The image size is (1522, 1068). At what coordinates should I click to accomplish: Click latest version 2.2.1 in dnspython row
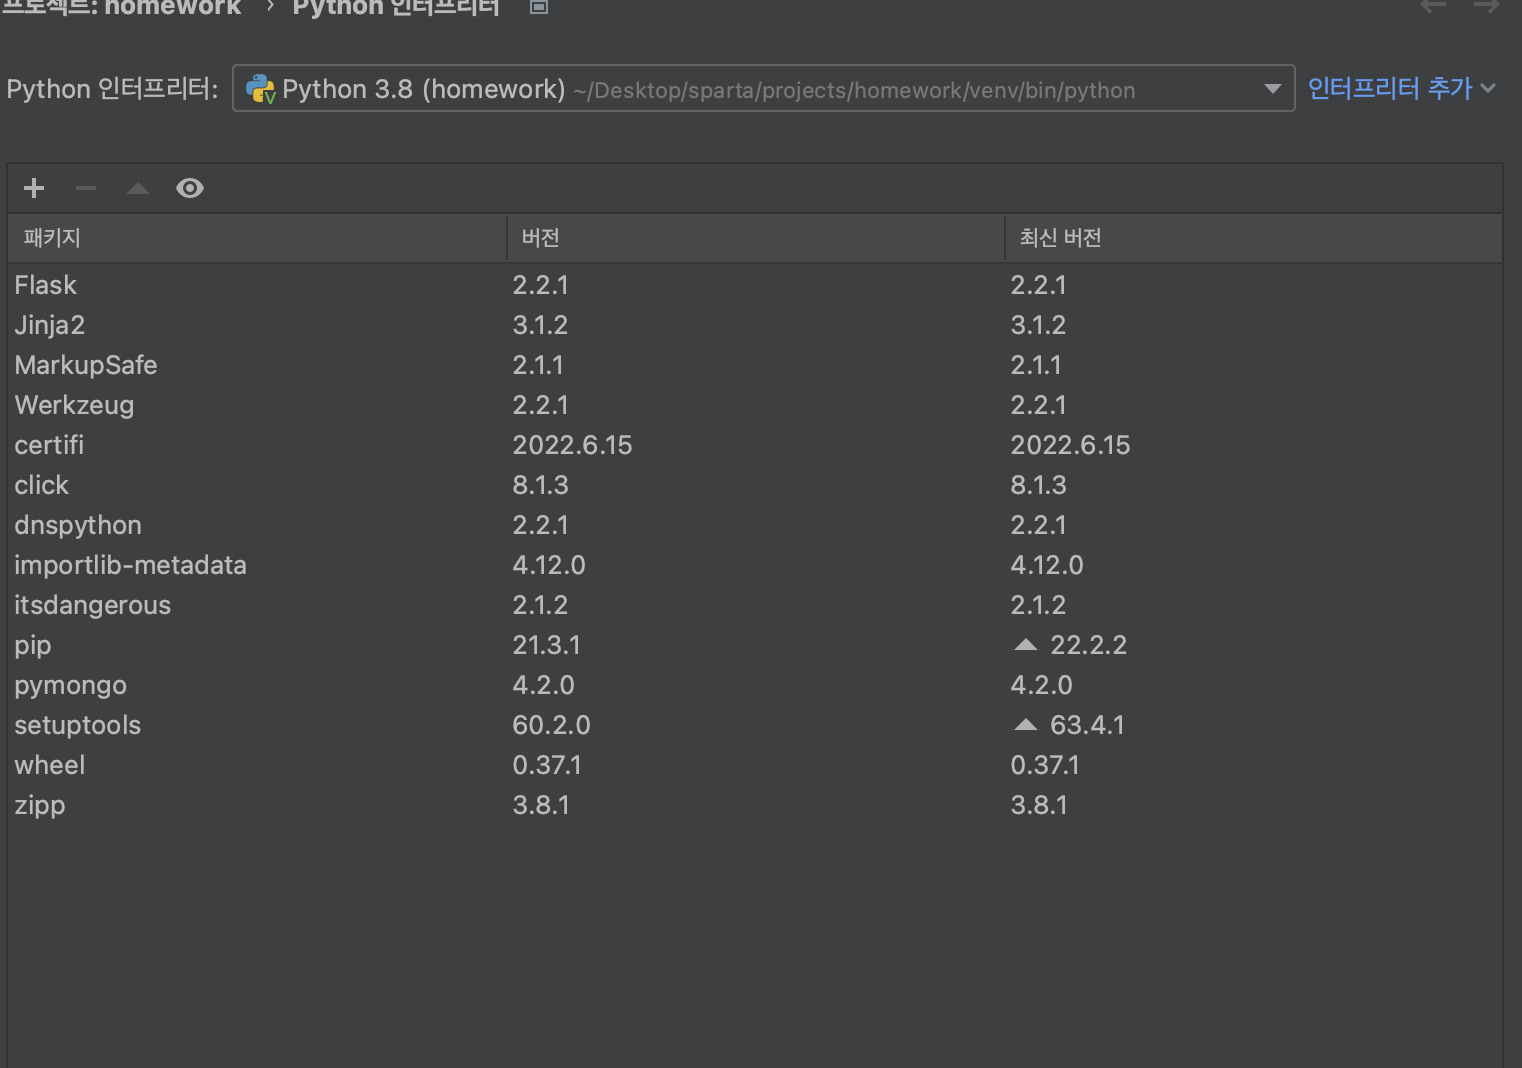click(1039, 525)
